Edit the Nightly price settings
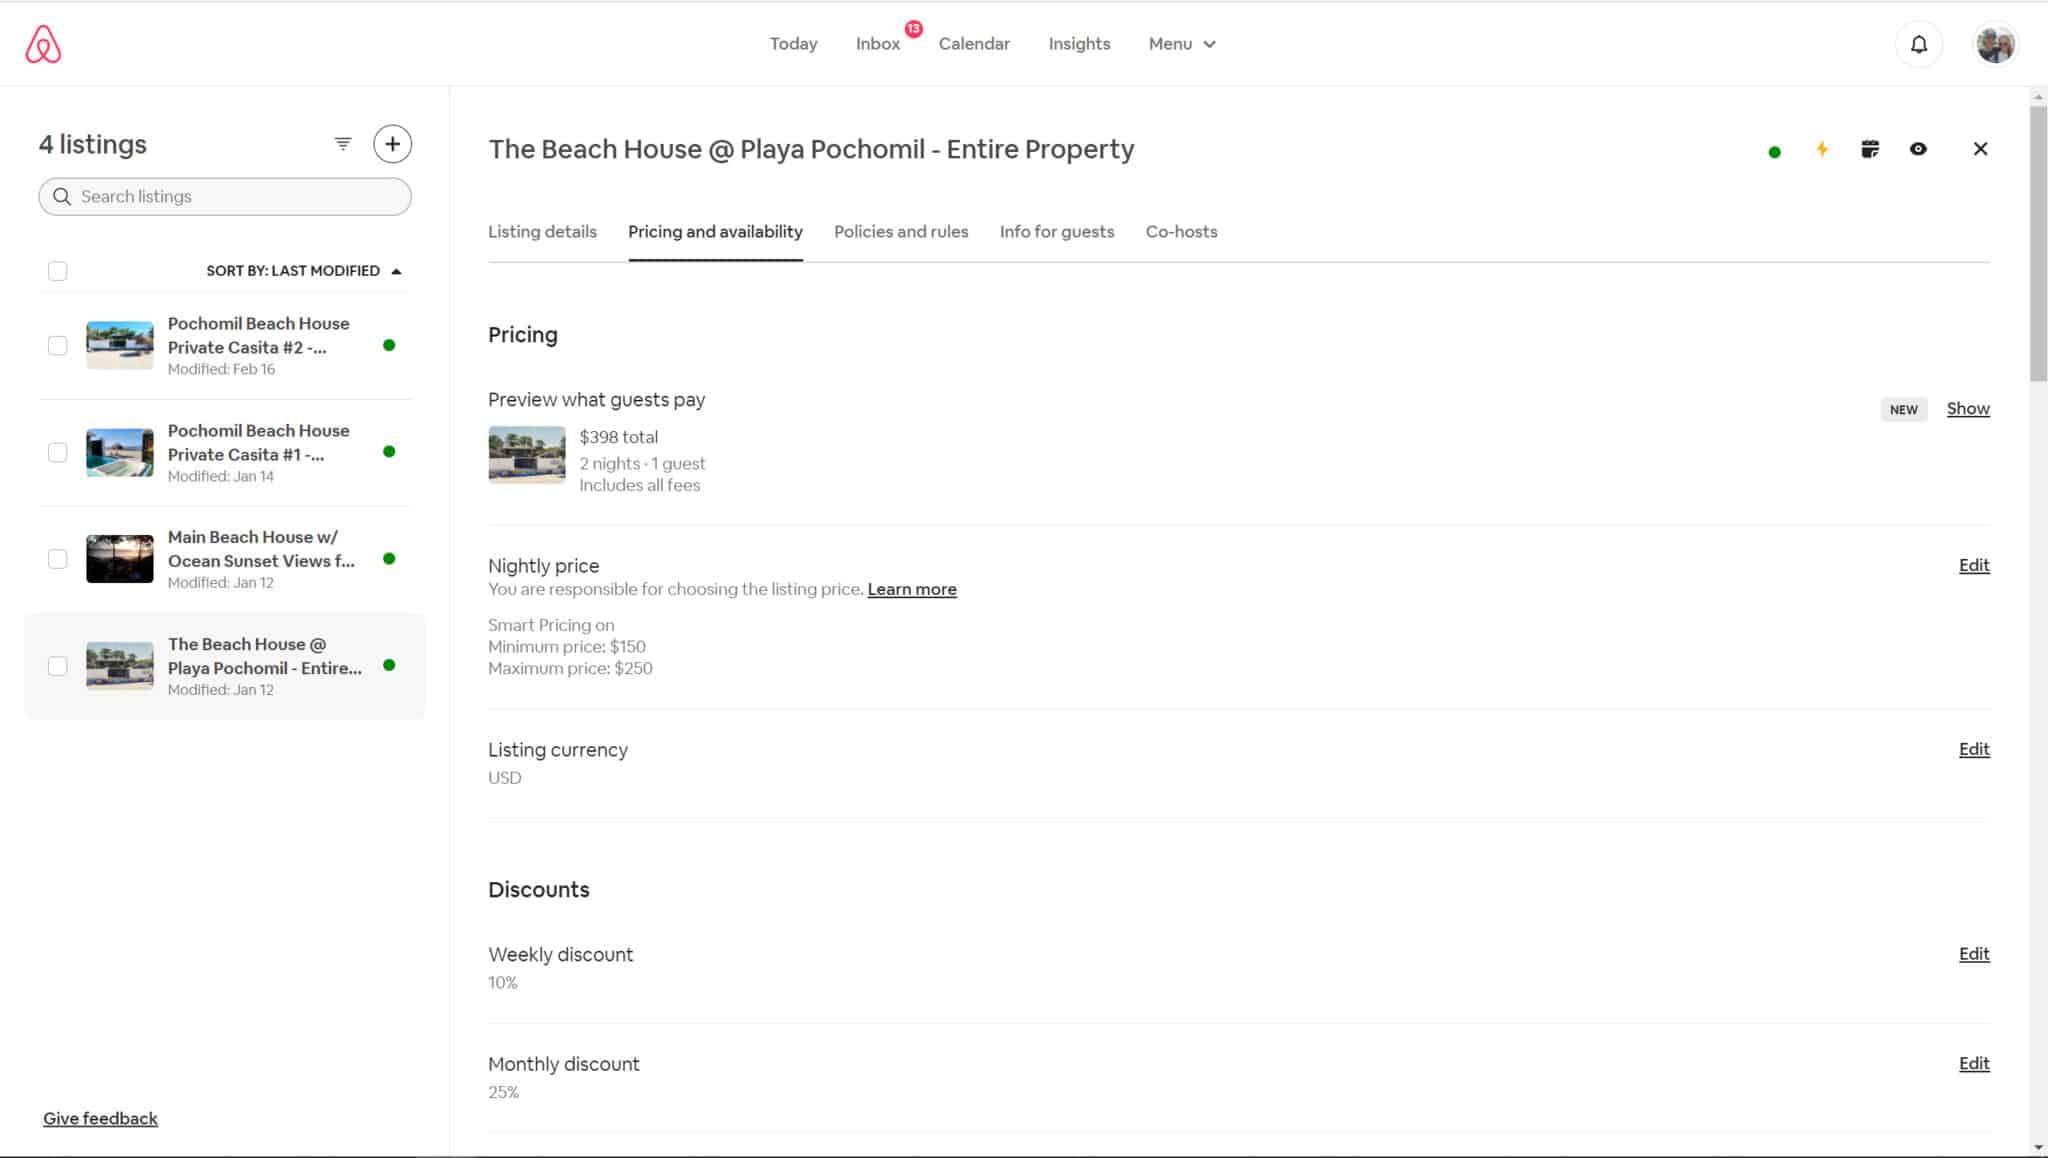 tap(1973, 565)
